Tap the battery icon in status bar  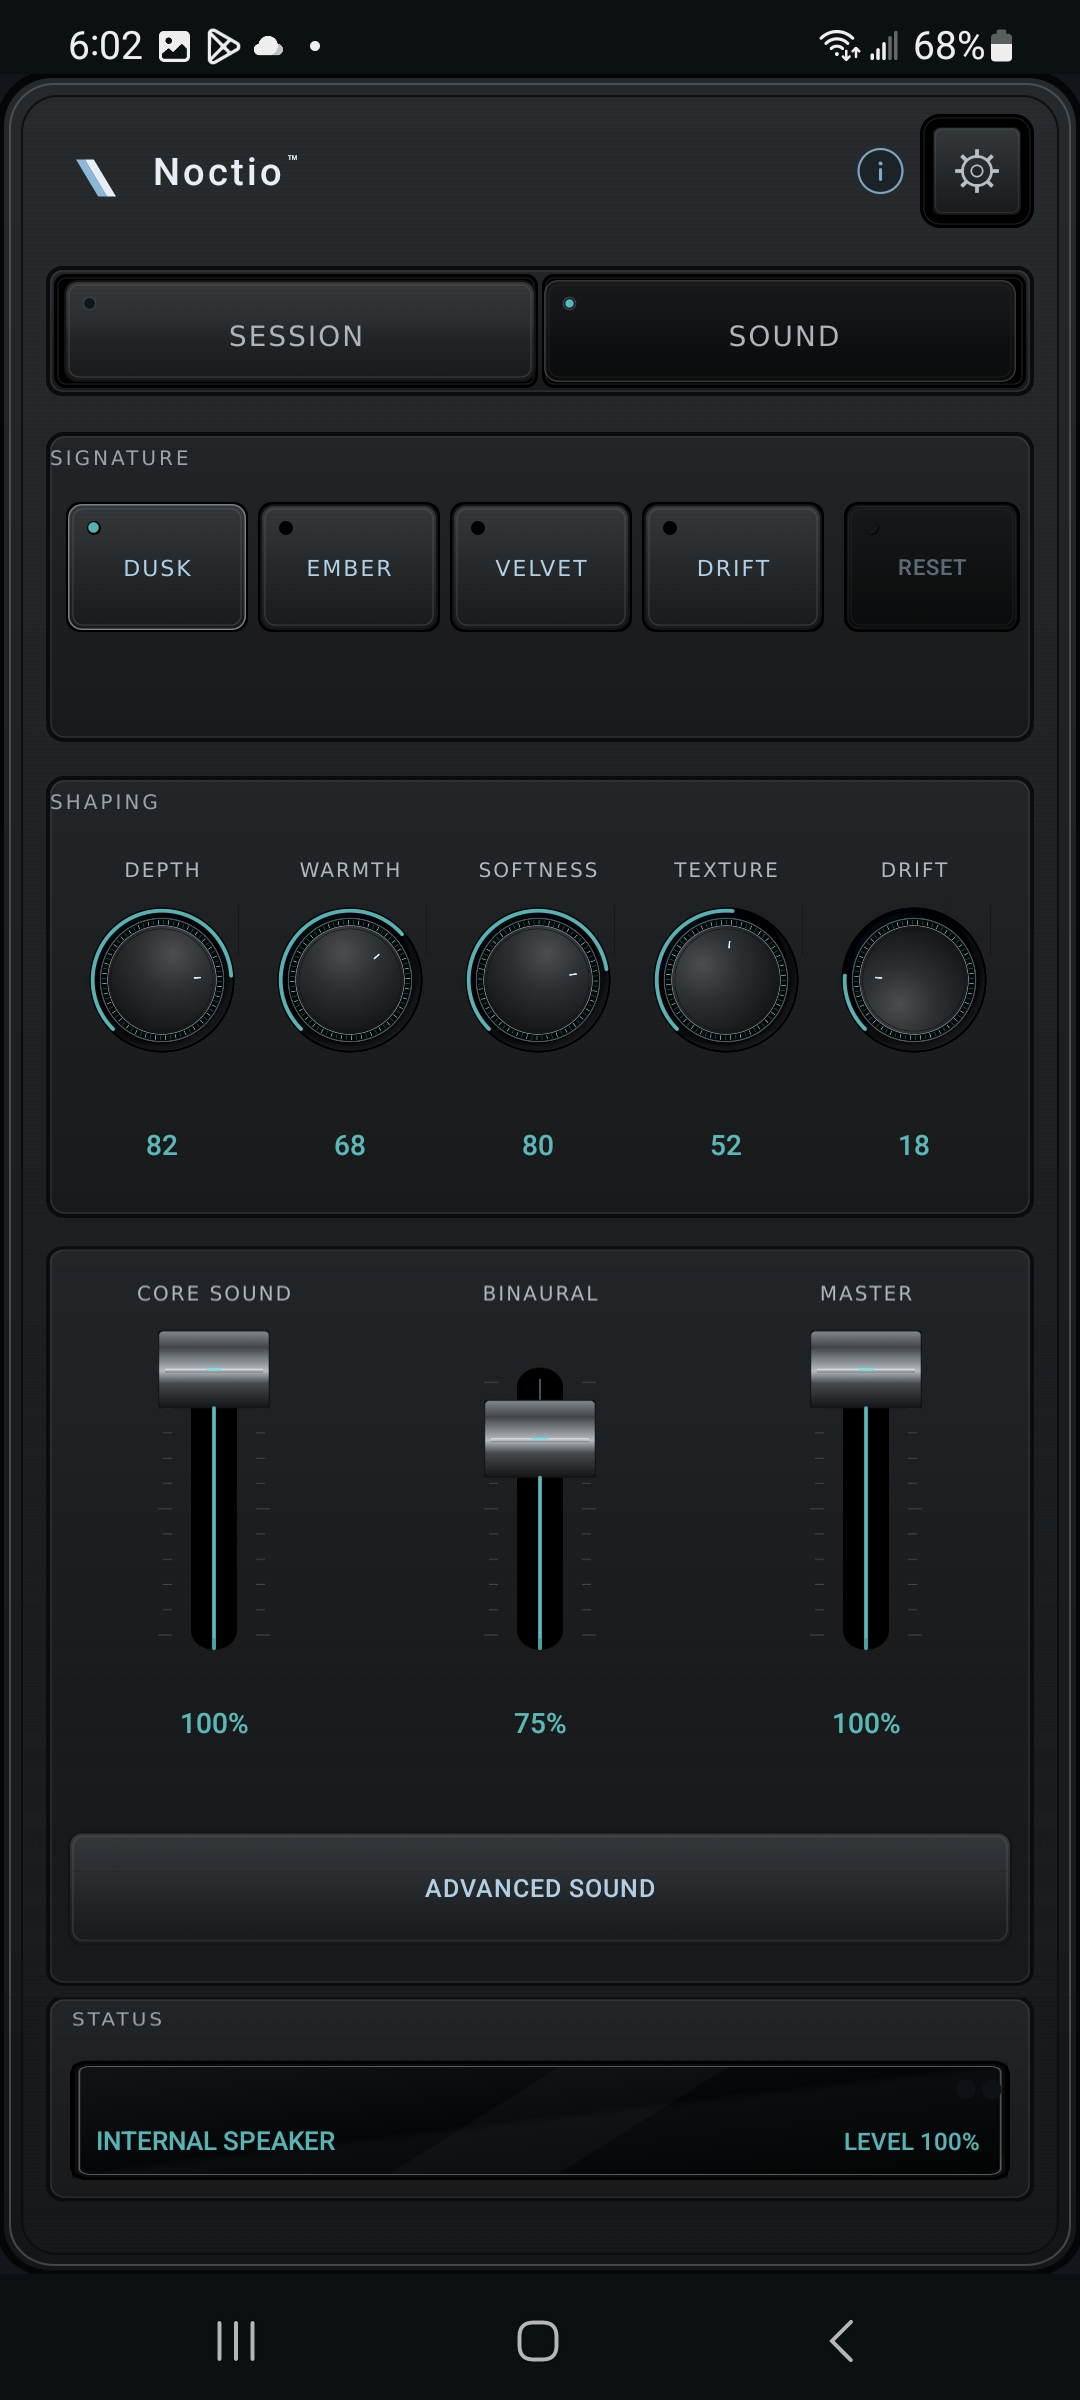(x=1001, y=46)
